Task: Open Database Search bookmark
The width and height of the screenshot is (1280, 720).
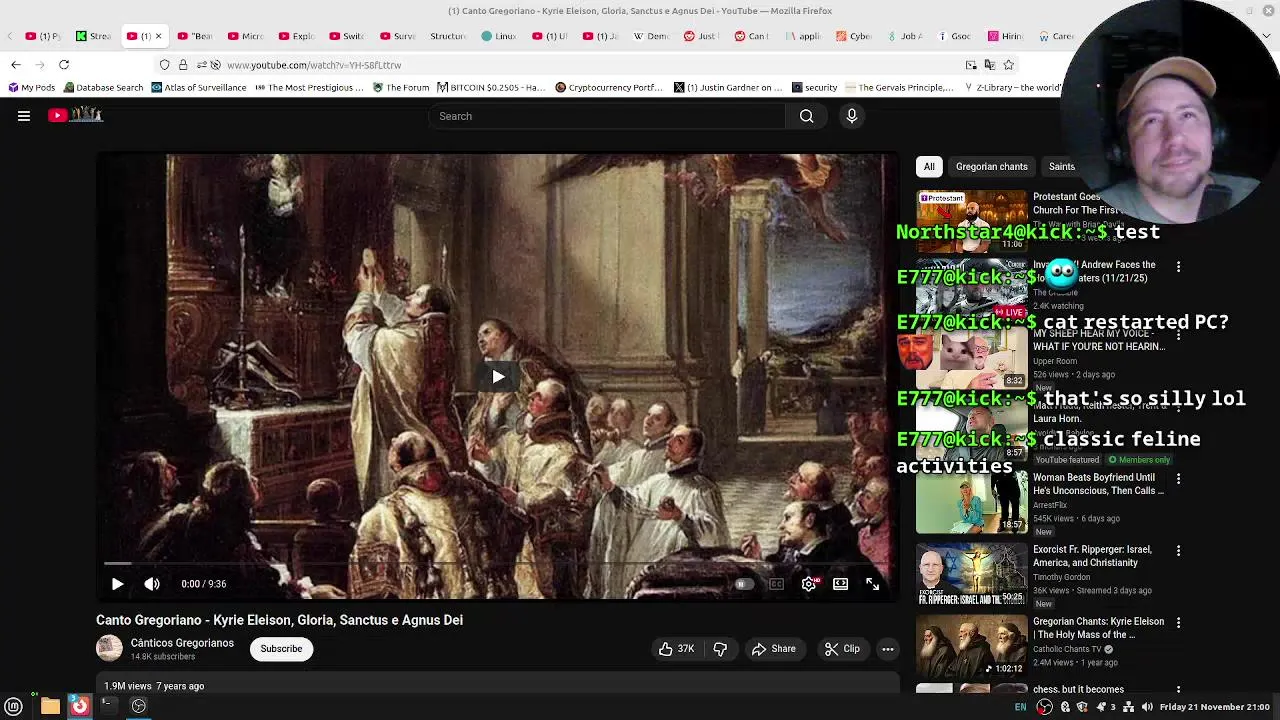Action: 102,88
